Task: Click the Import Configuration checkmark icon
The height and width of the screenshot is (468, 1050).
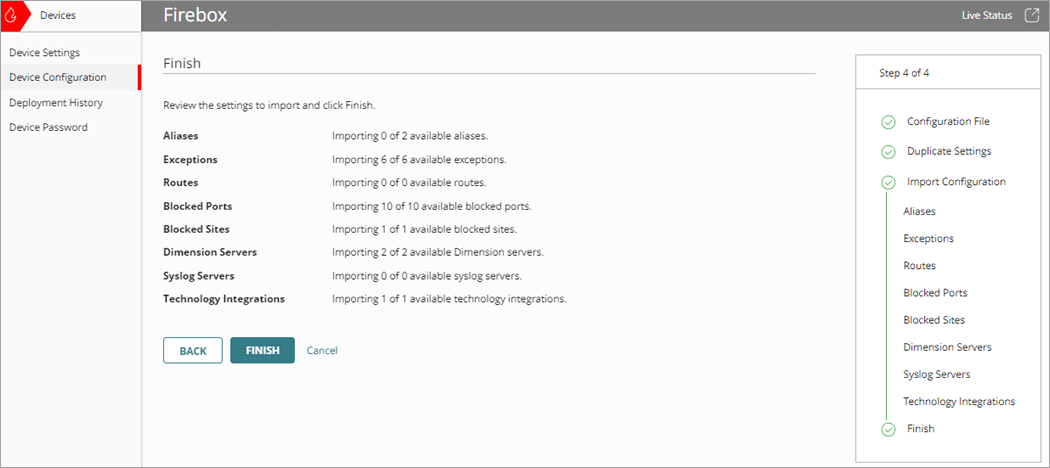Action: 888,182
